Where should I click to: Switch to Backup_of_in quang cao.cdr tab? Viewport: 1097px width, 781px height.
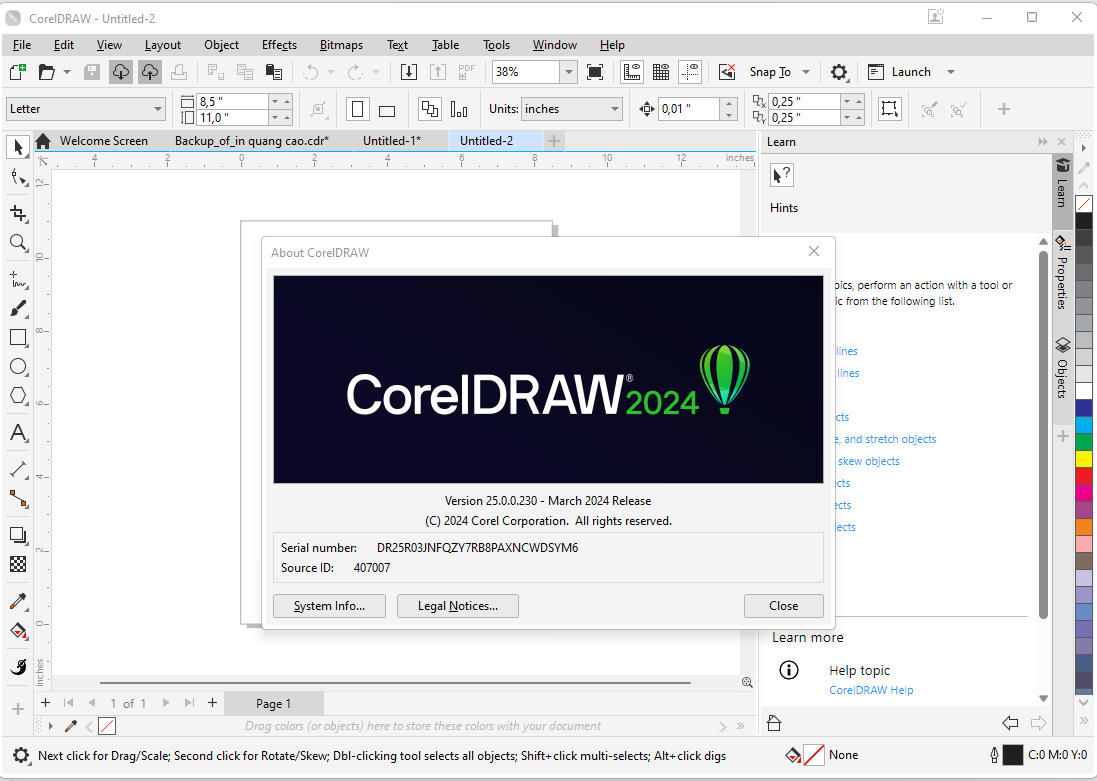(252, 141)
